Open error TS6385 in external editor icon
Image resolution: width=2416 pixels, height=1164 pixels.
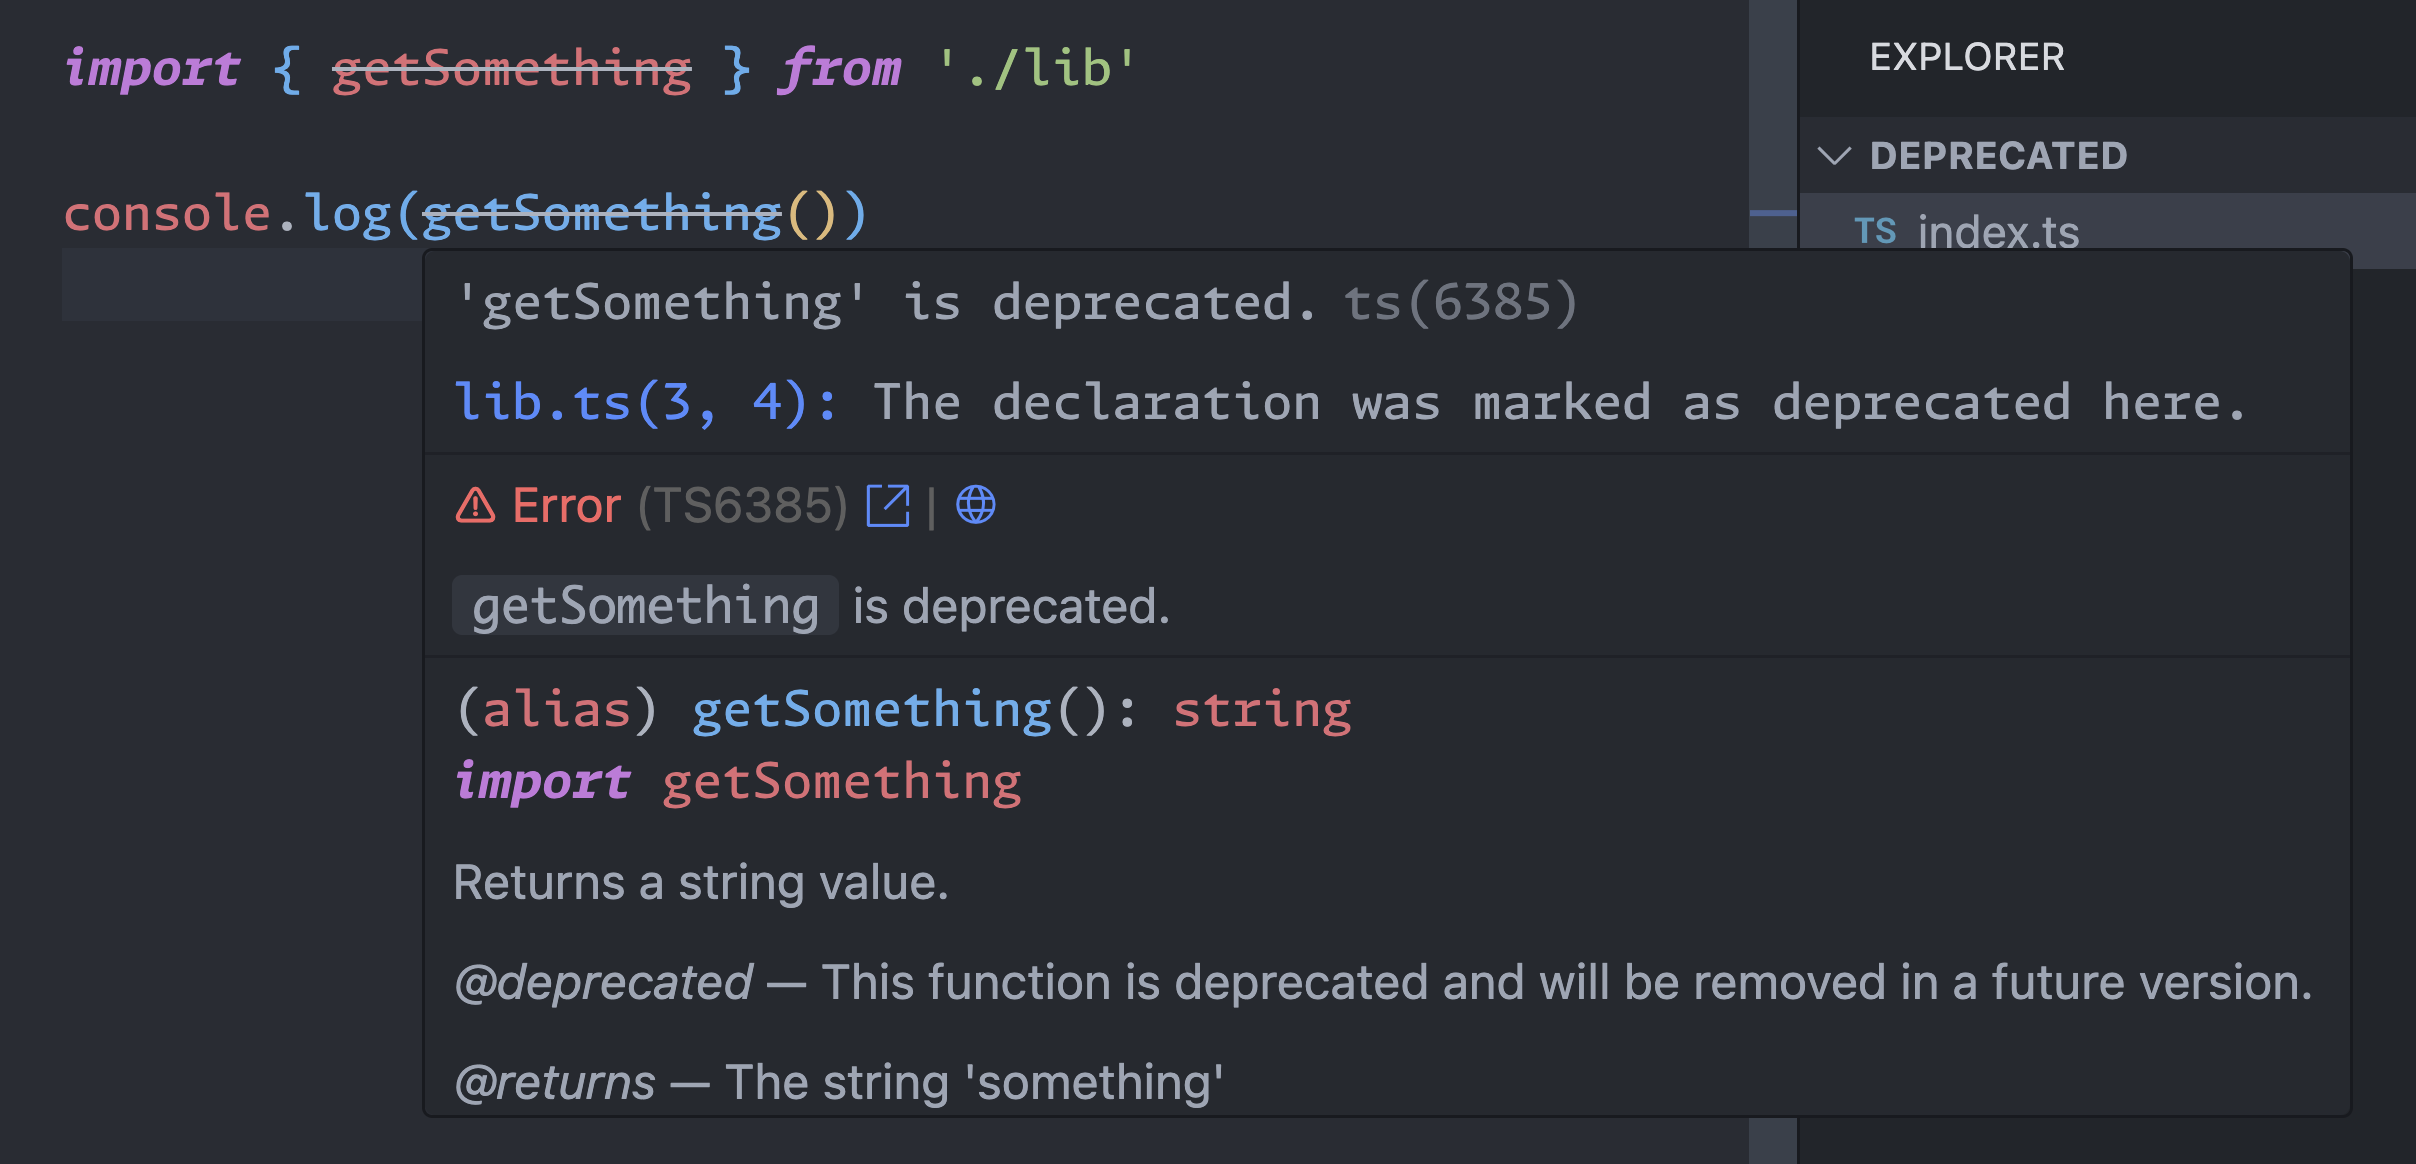[888, 505]
